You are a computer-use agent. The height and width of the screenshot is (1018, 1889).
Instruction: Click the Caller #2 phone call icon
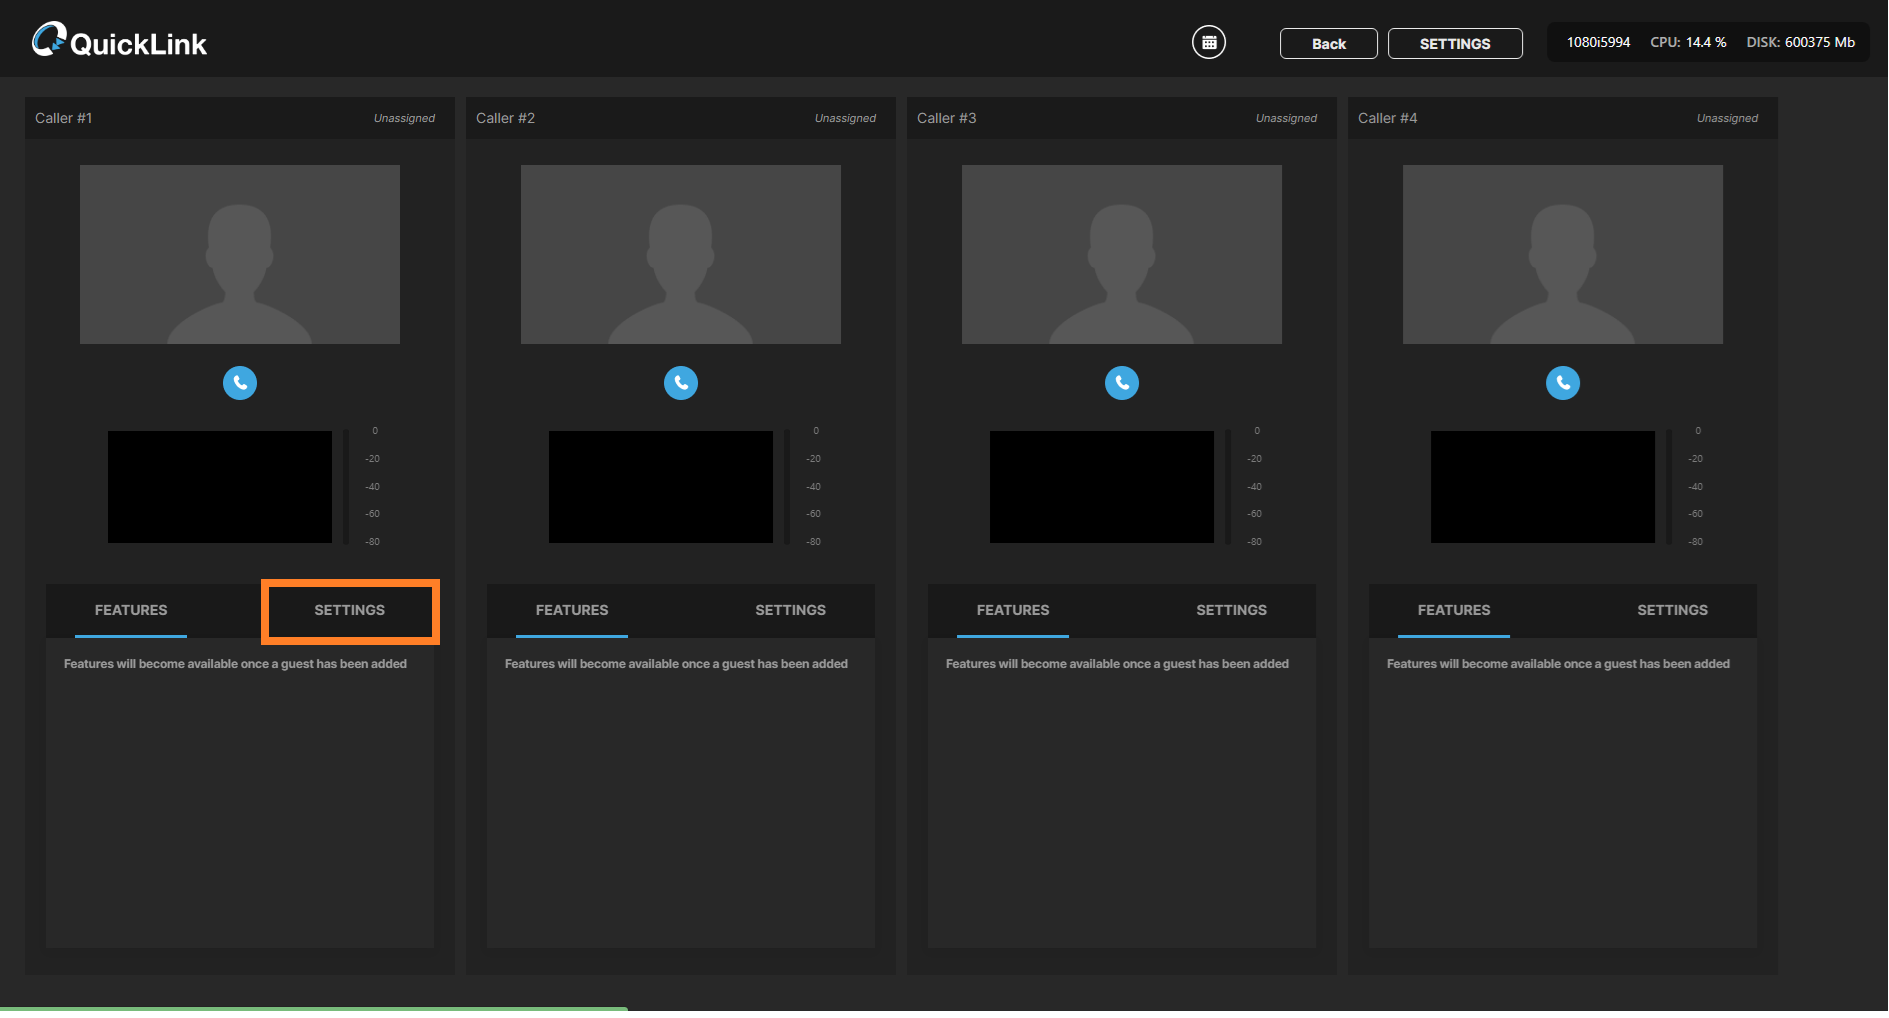point(681,383)
